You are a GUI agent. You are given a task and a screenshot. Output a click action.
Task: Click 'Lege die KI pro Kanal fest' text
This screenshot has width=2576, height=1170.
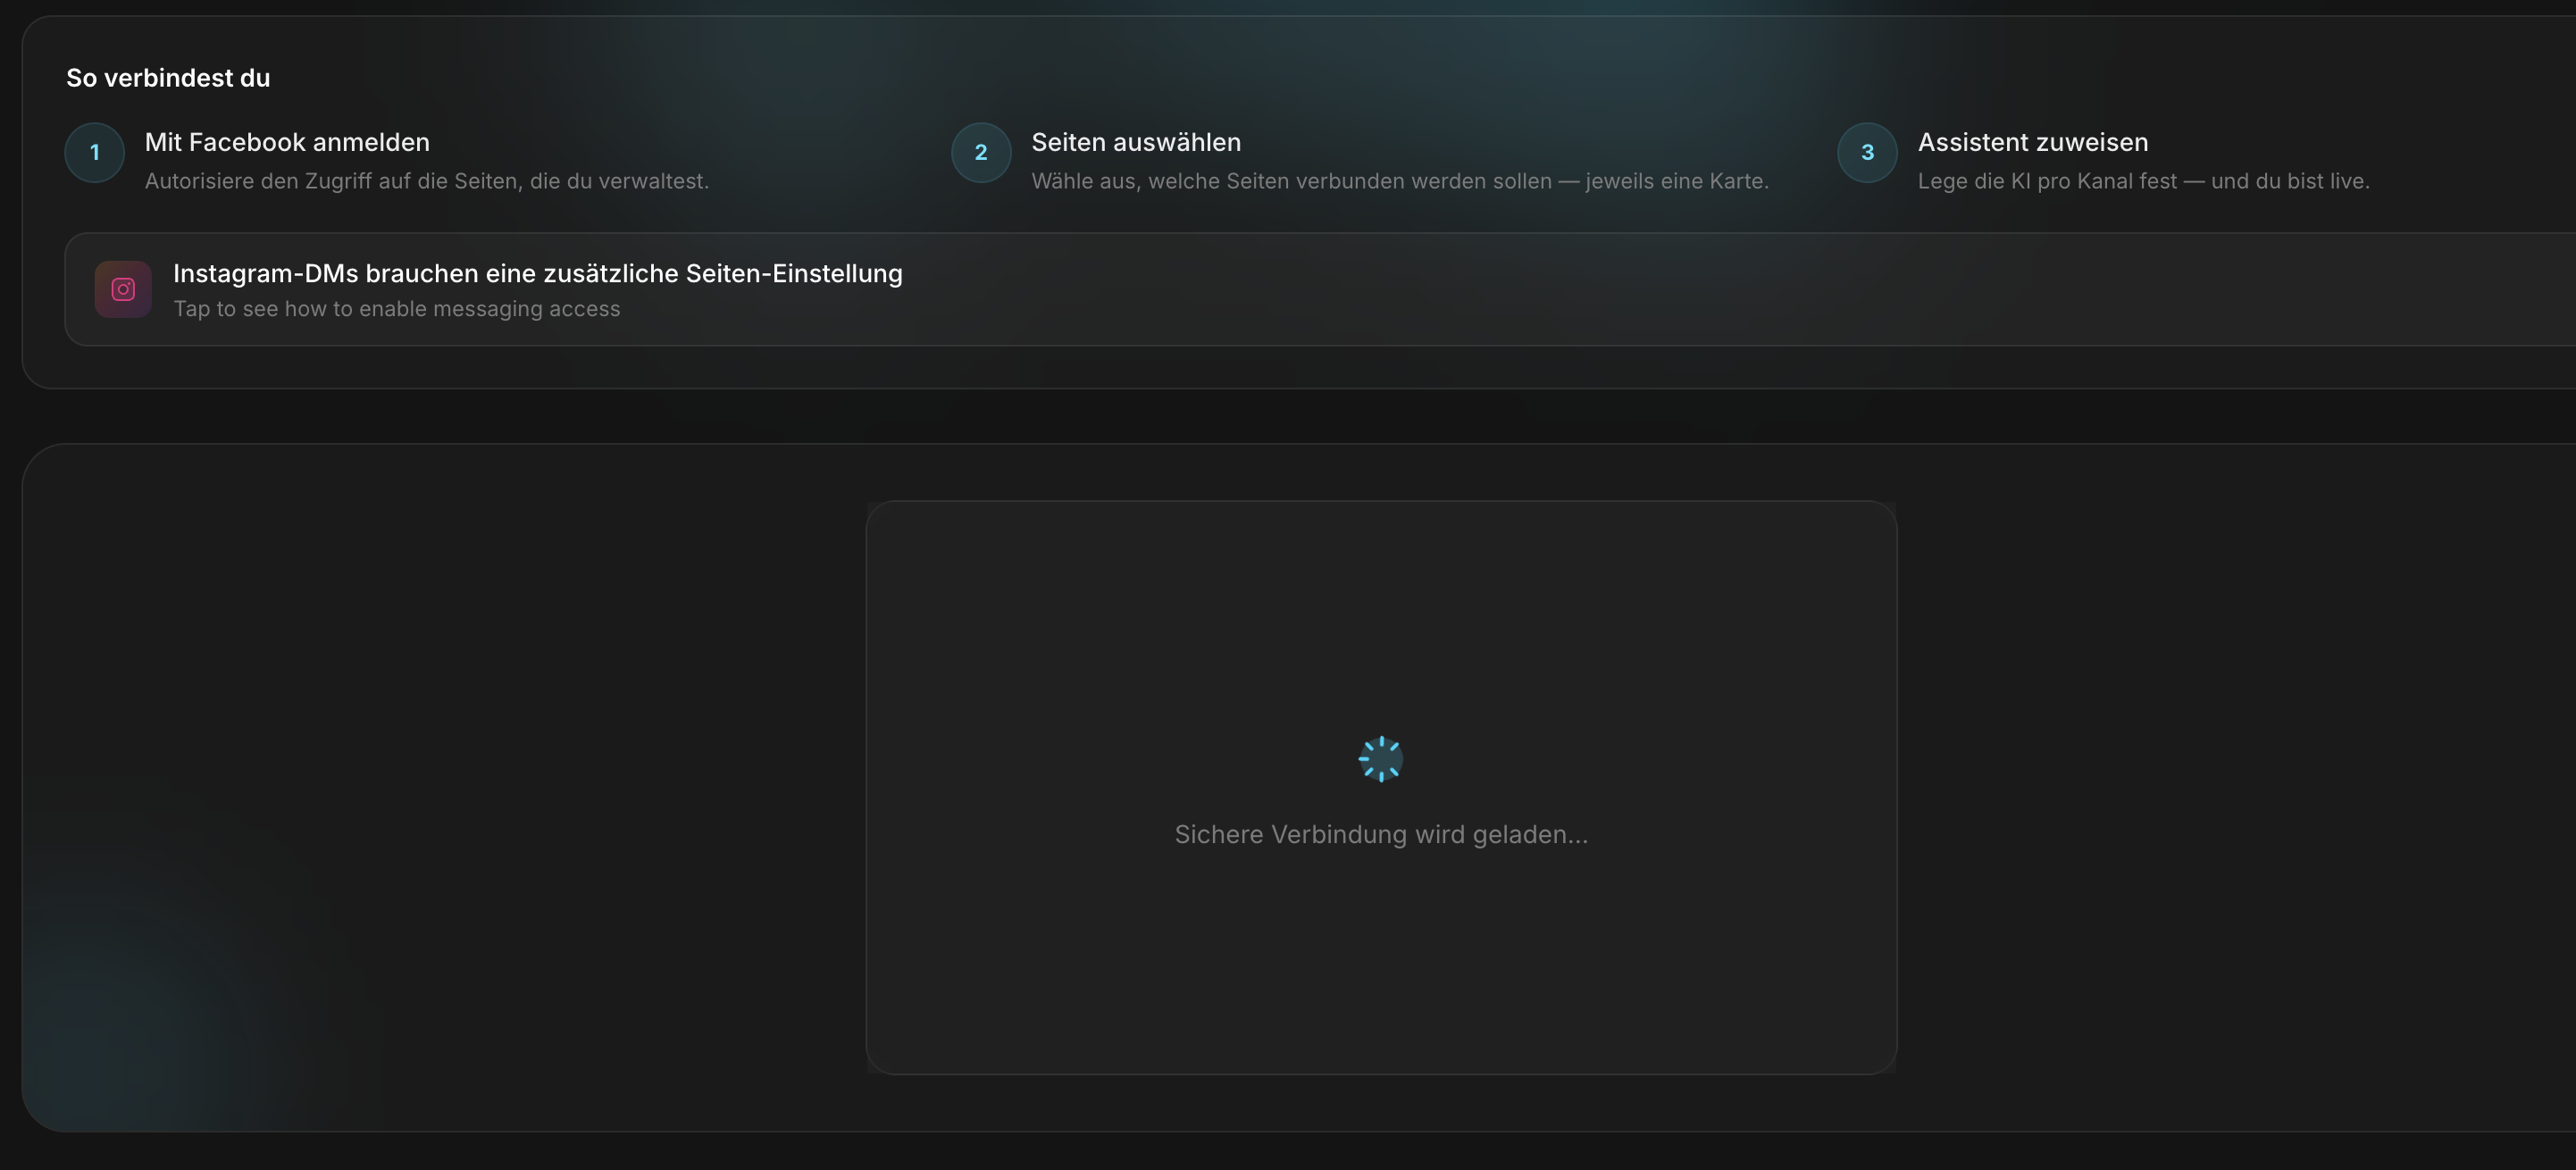pos(2144,181)
